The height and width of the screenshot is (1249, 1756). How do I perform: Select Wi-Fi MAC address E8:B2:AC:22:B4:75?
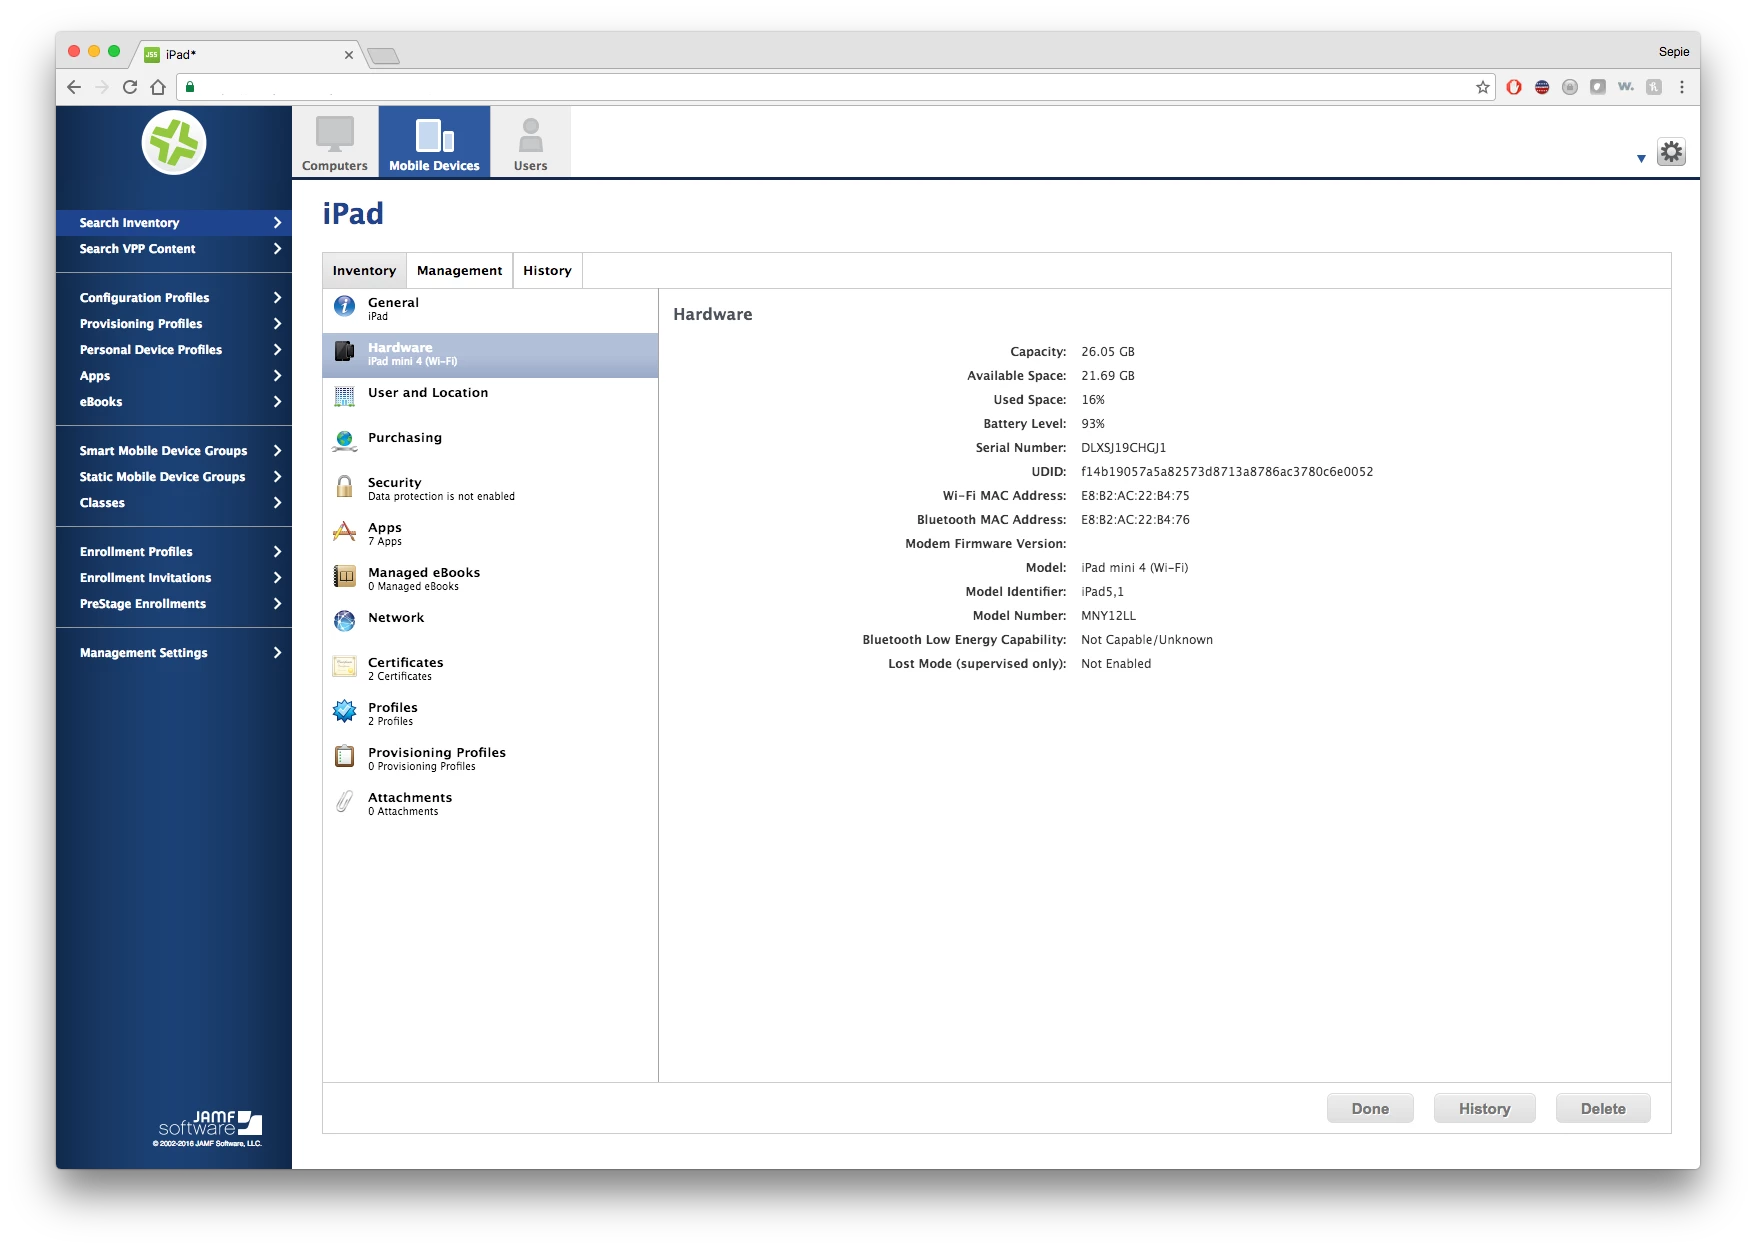[1135, 496]
